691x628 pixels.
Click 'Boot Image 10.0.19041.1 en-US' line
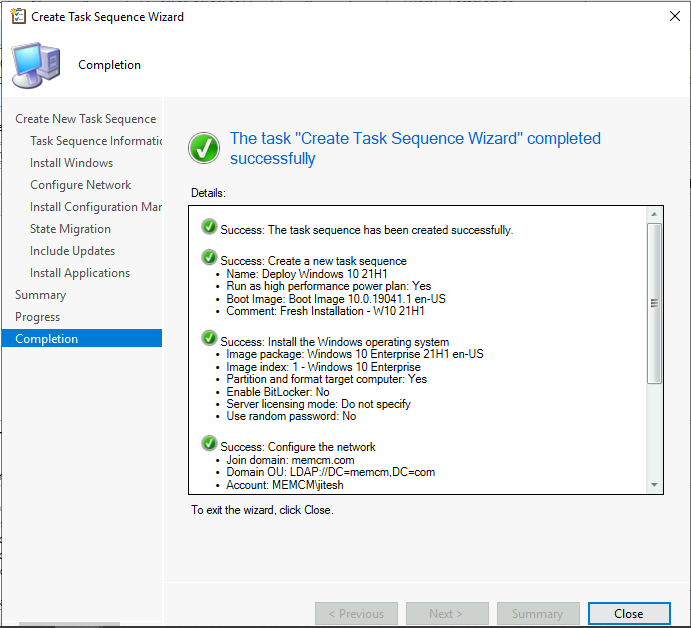[336, 299]
